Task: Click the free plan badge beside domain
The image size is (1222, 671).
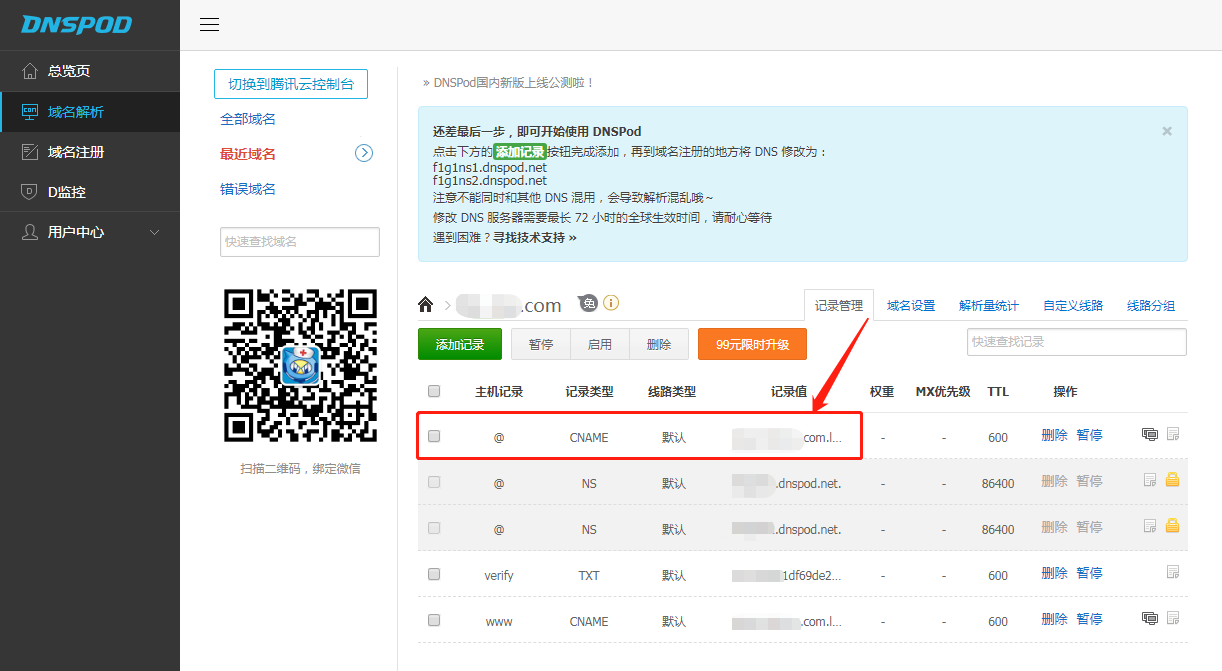Action: (588, 303)
